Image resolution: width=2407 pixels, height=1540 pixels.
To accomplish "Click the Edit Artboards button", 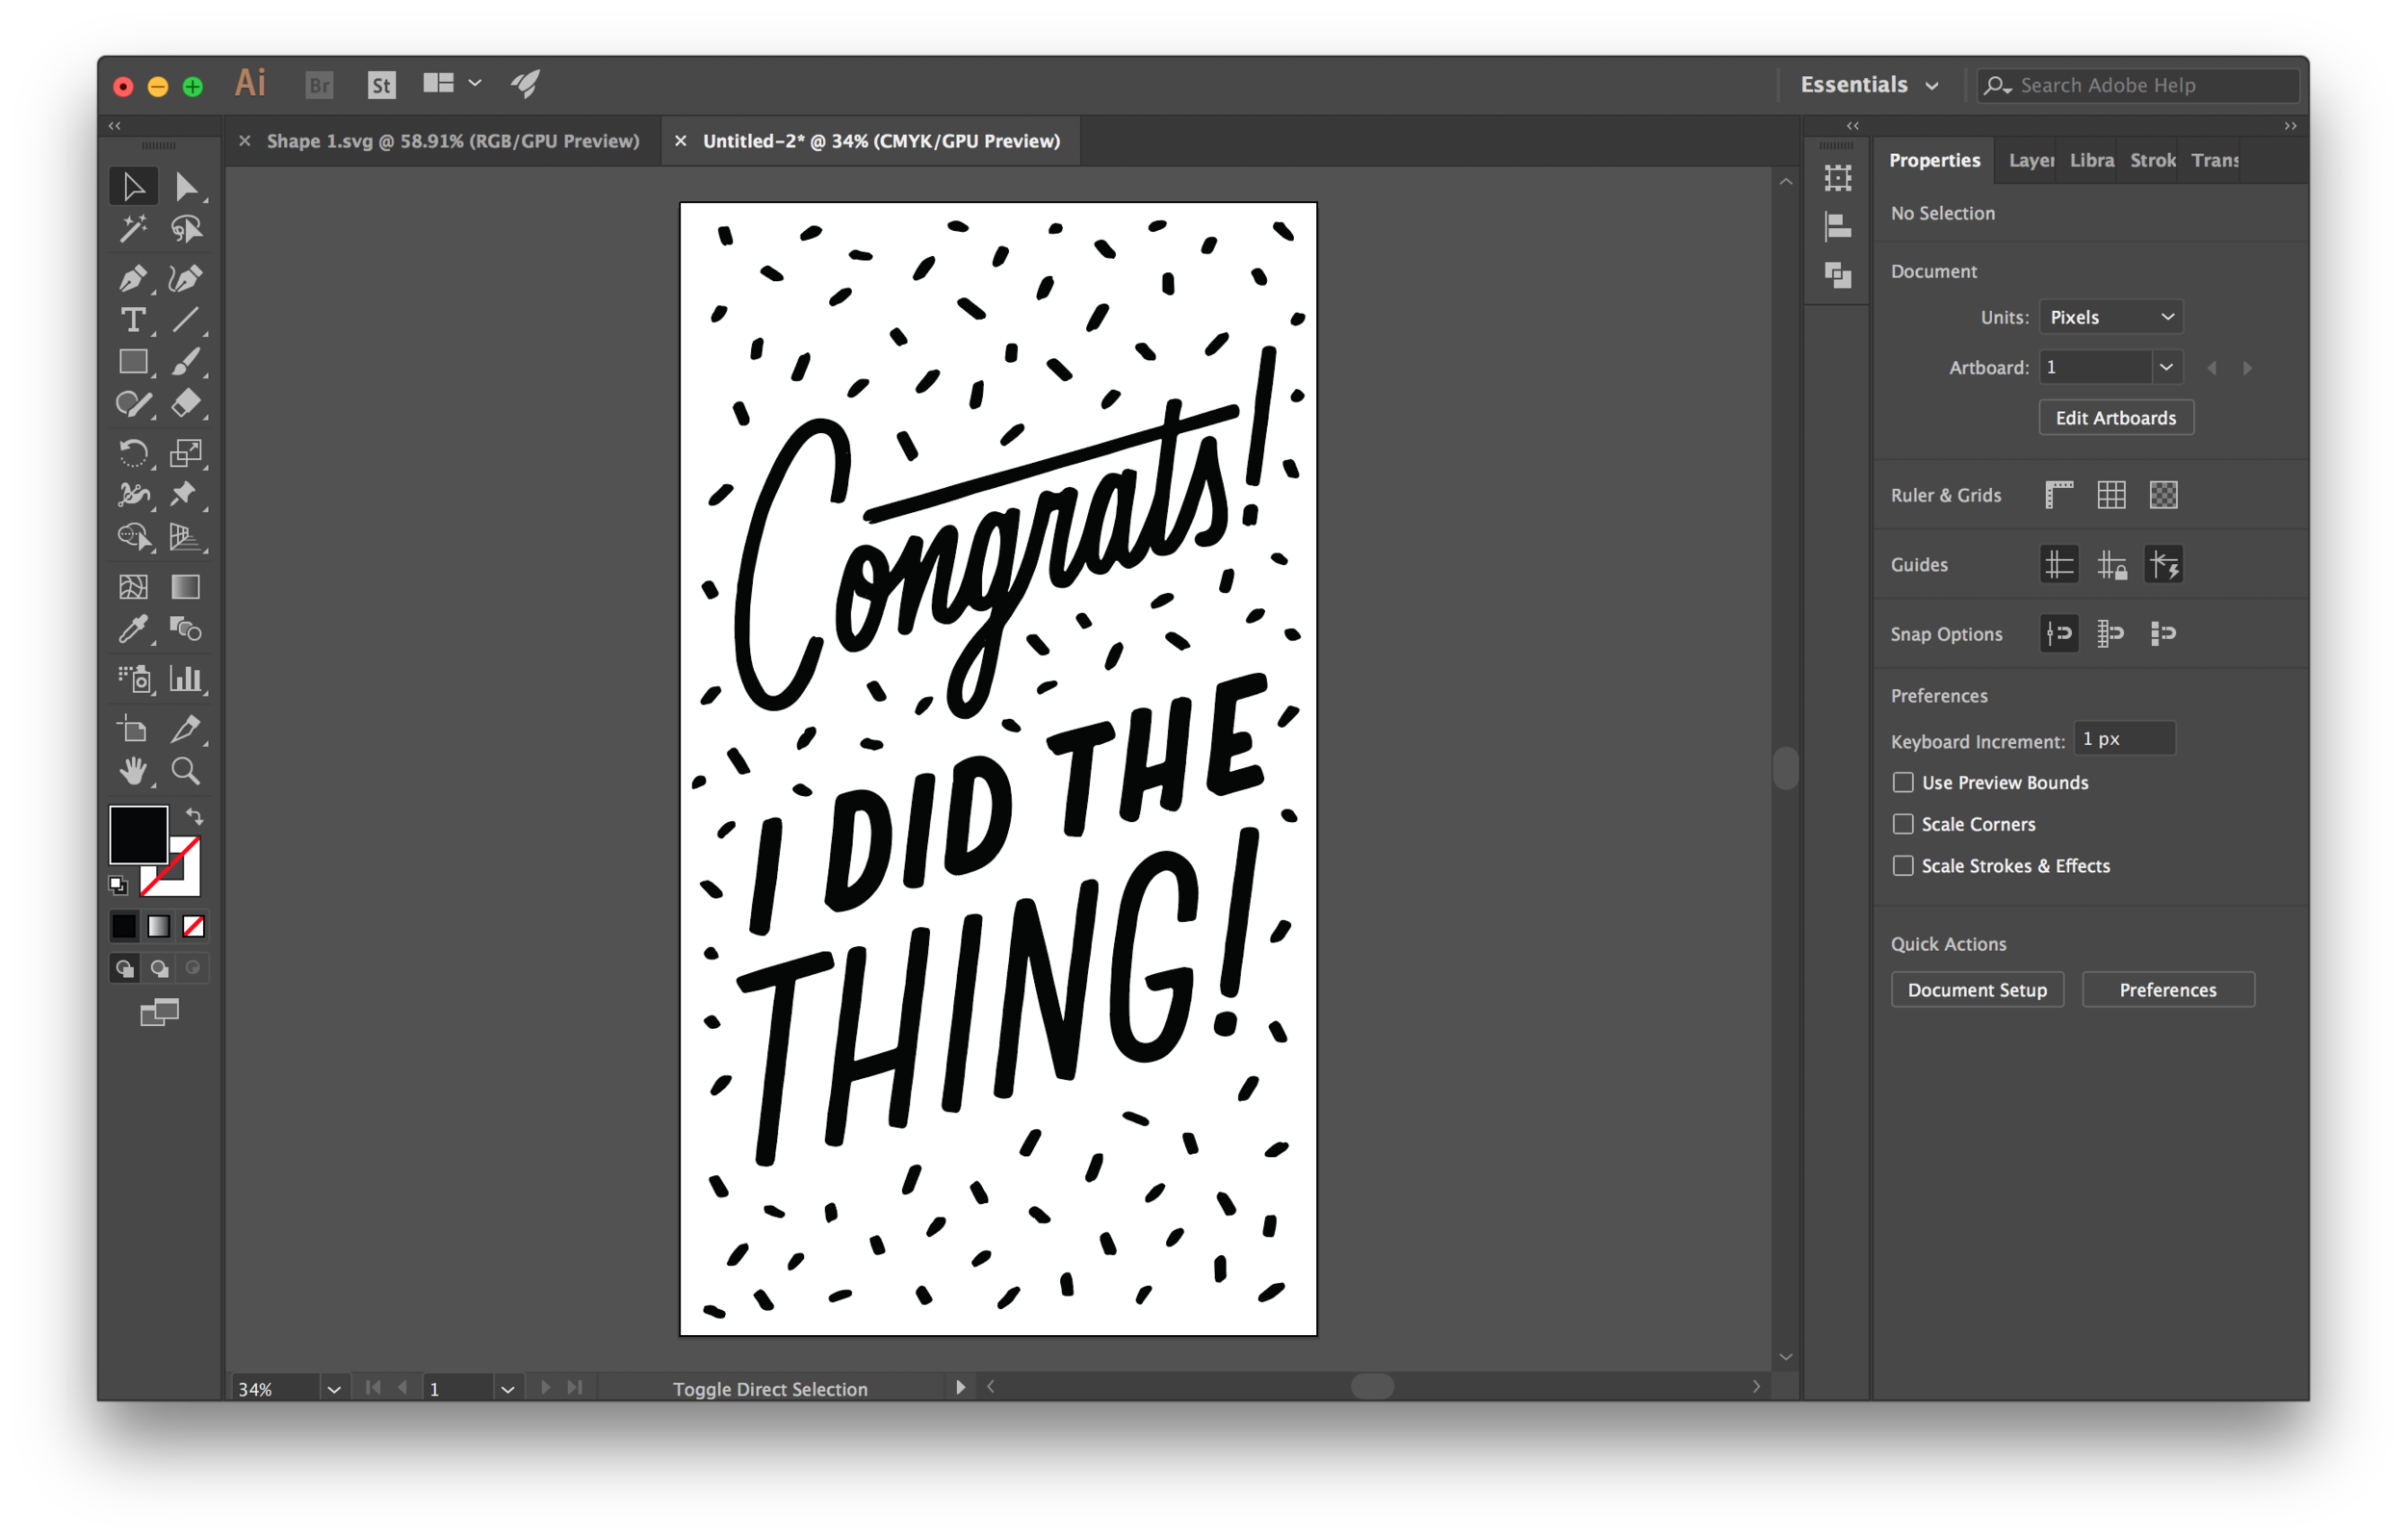I will [x=2116, y=417].
